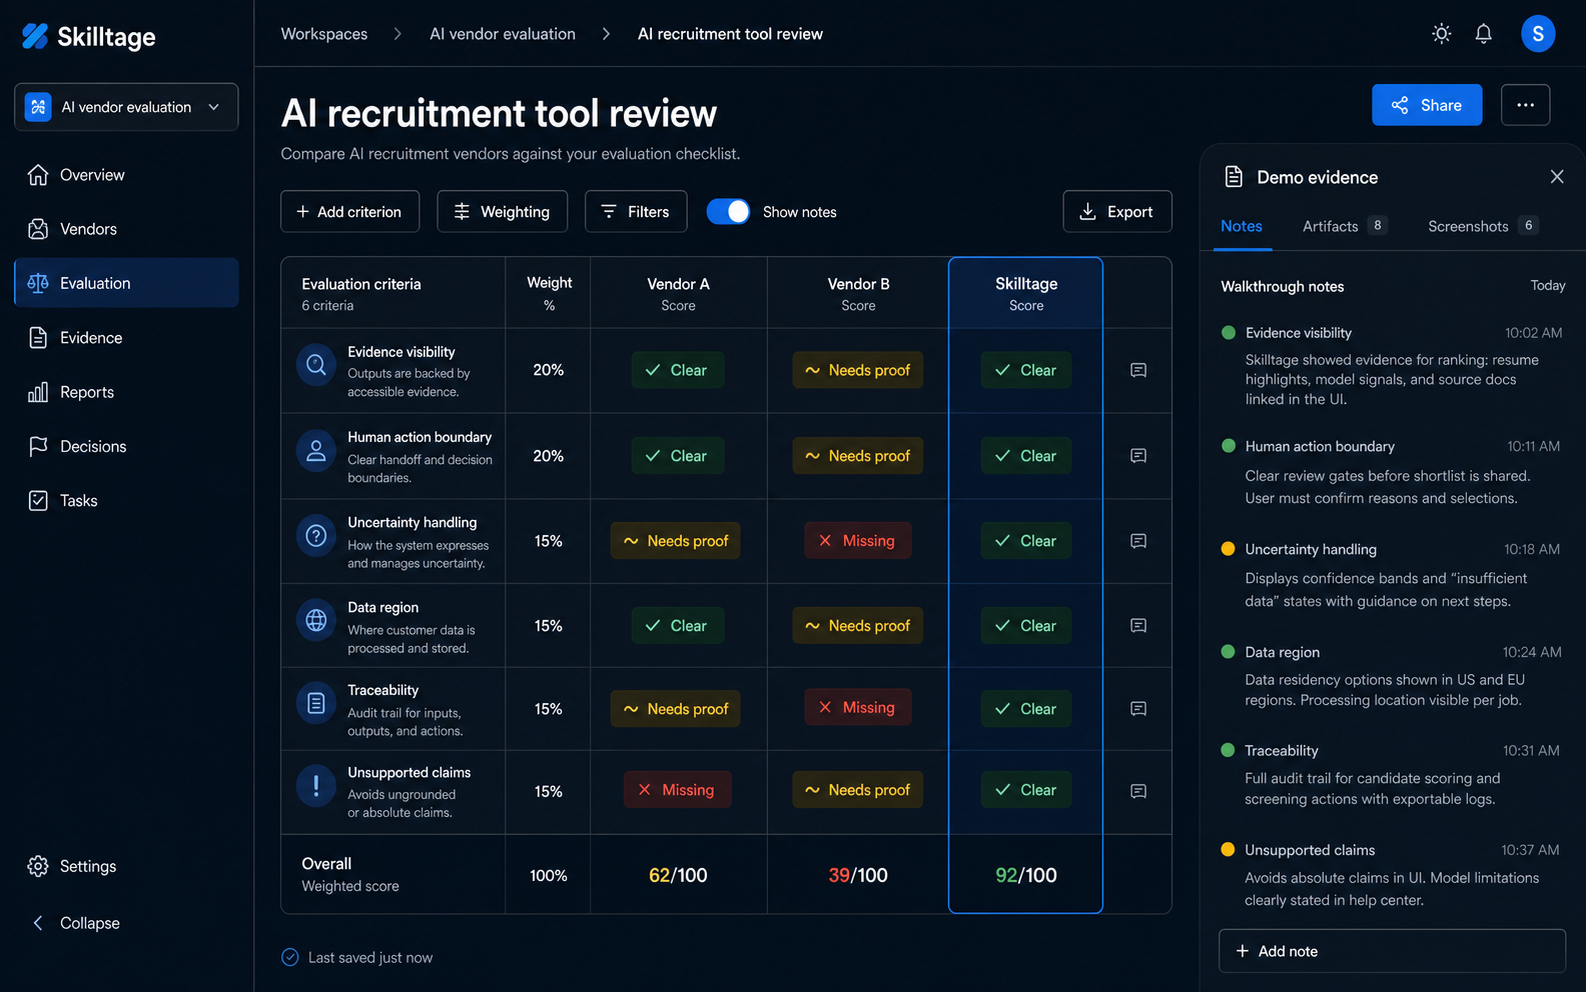The width and height of the screenshot is (1586, 992).
Task: Switch to the Artifacts tab
Action: pyautogui.click(x=1344, y=227)
